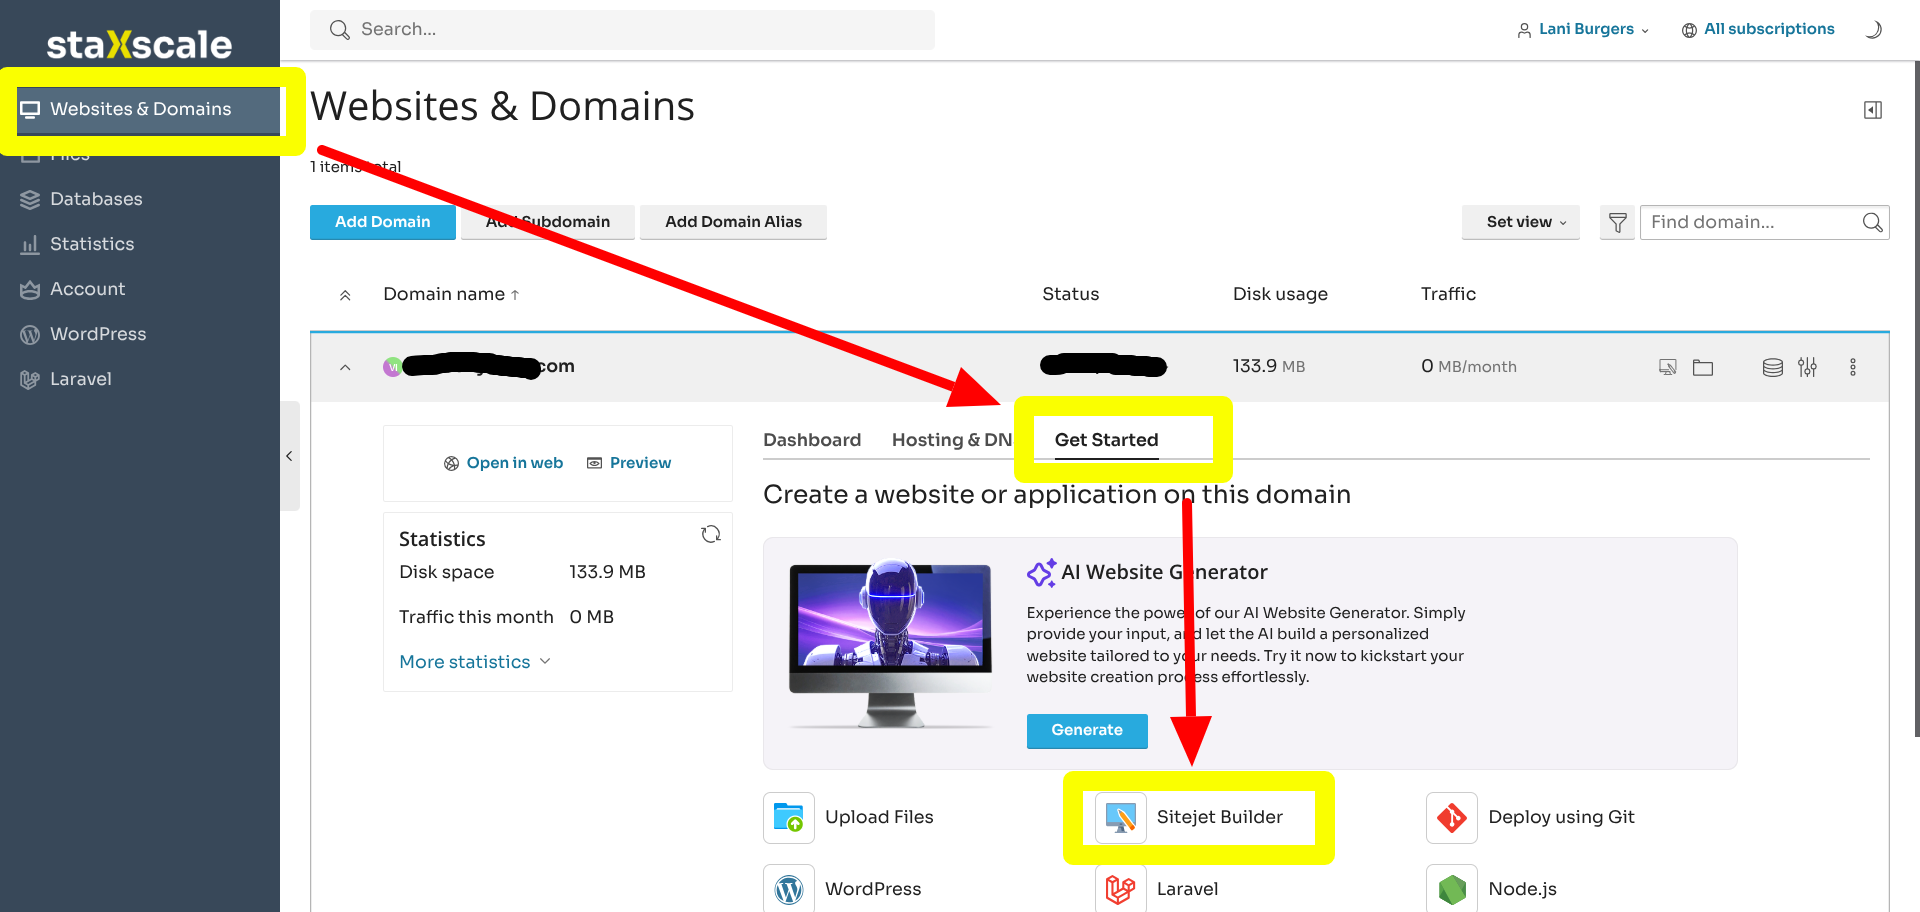Viewport: 1920px width, 912px height.
Task: Click the staXscale logo
Action: 139,44
